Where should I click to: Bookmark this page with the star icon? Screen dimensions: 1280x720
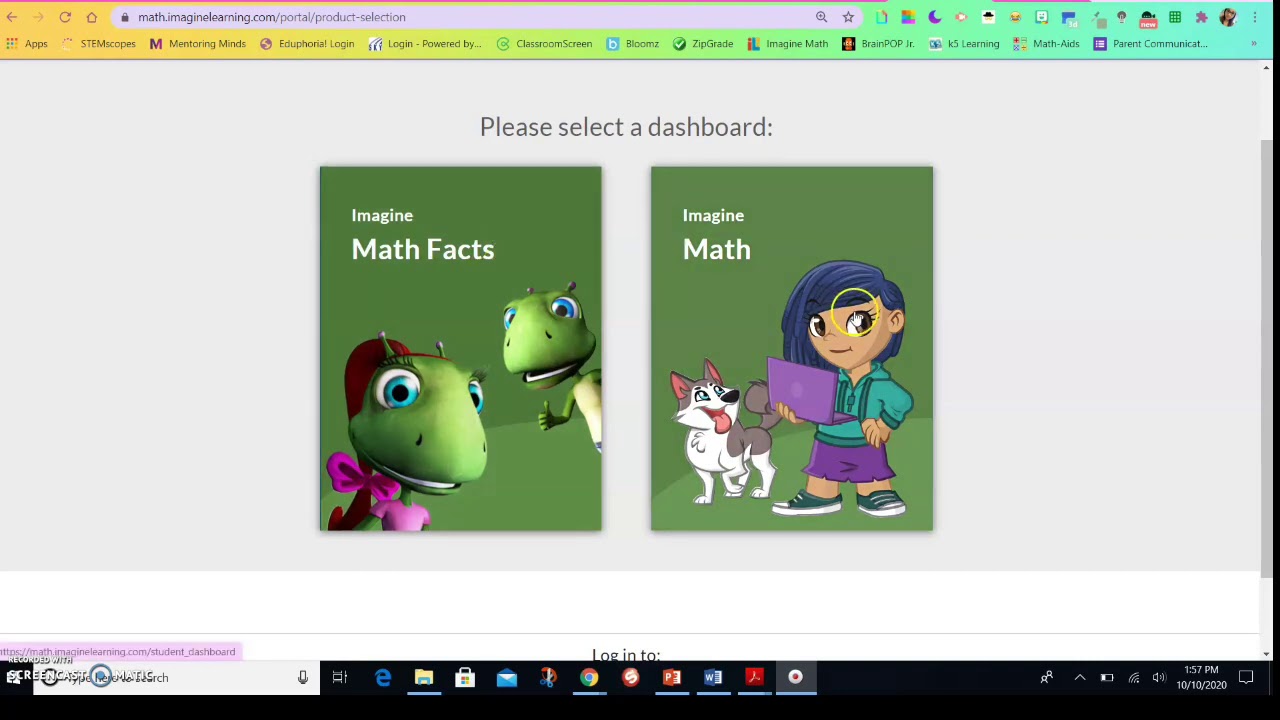click(848, 17)
